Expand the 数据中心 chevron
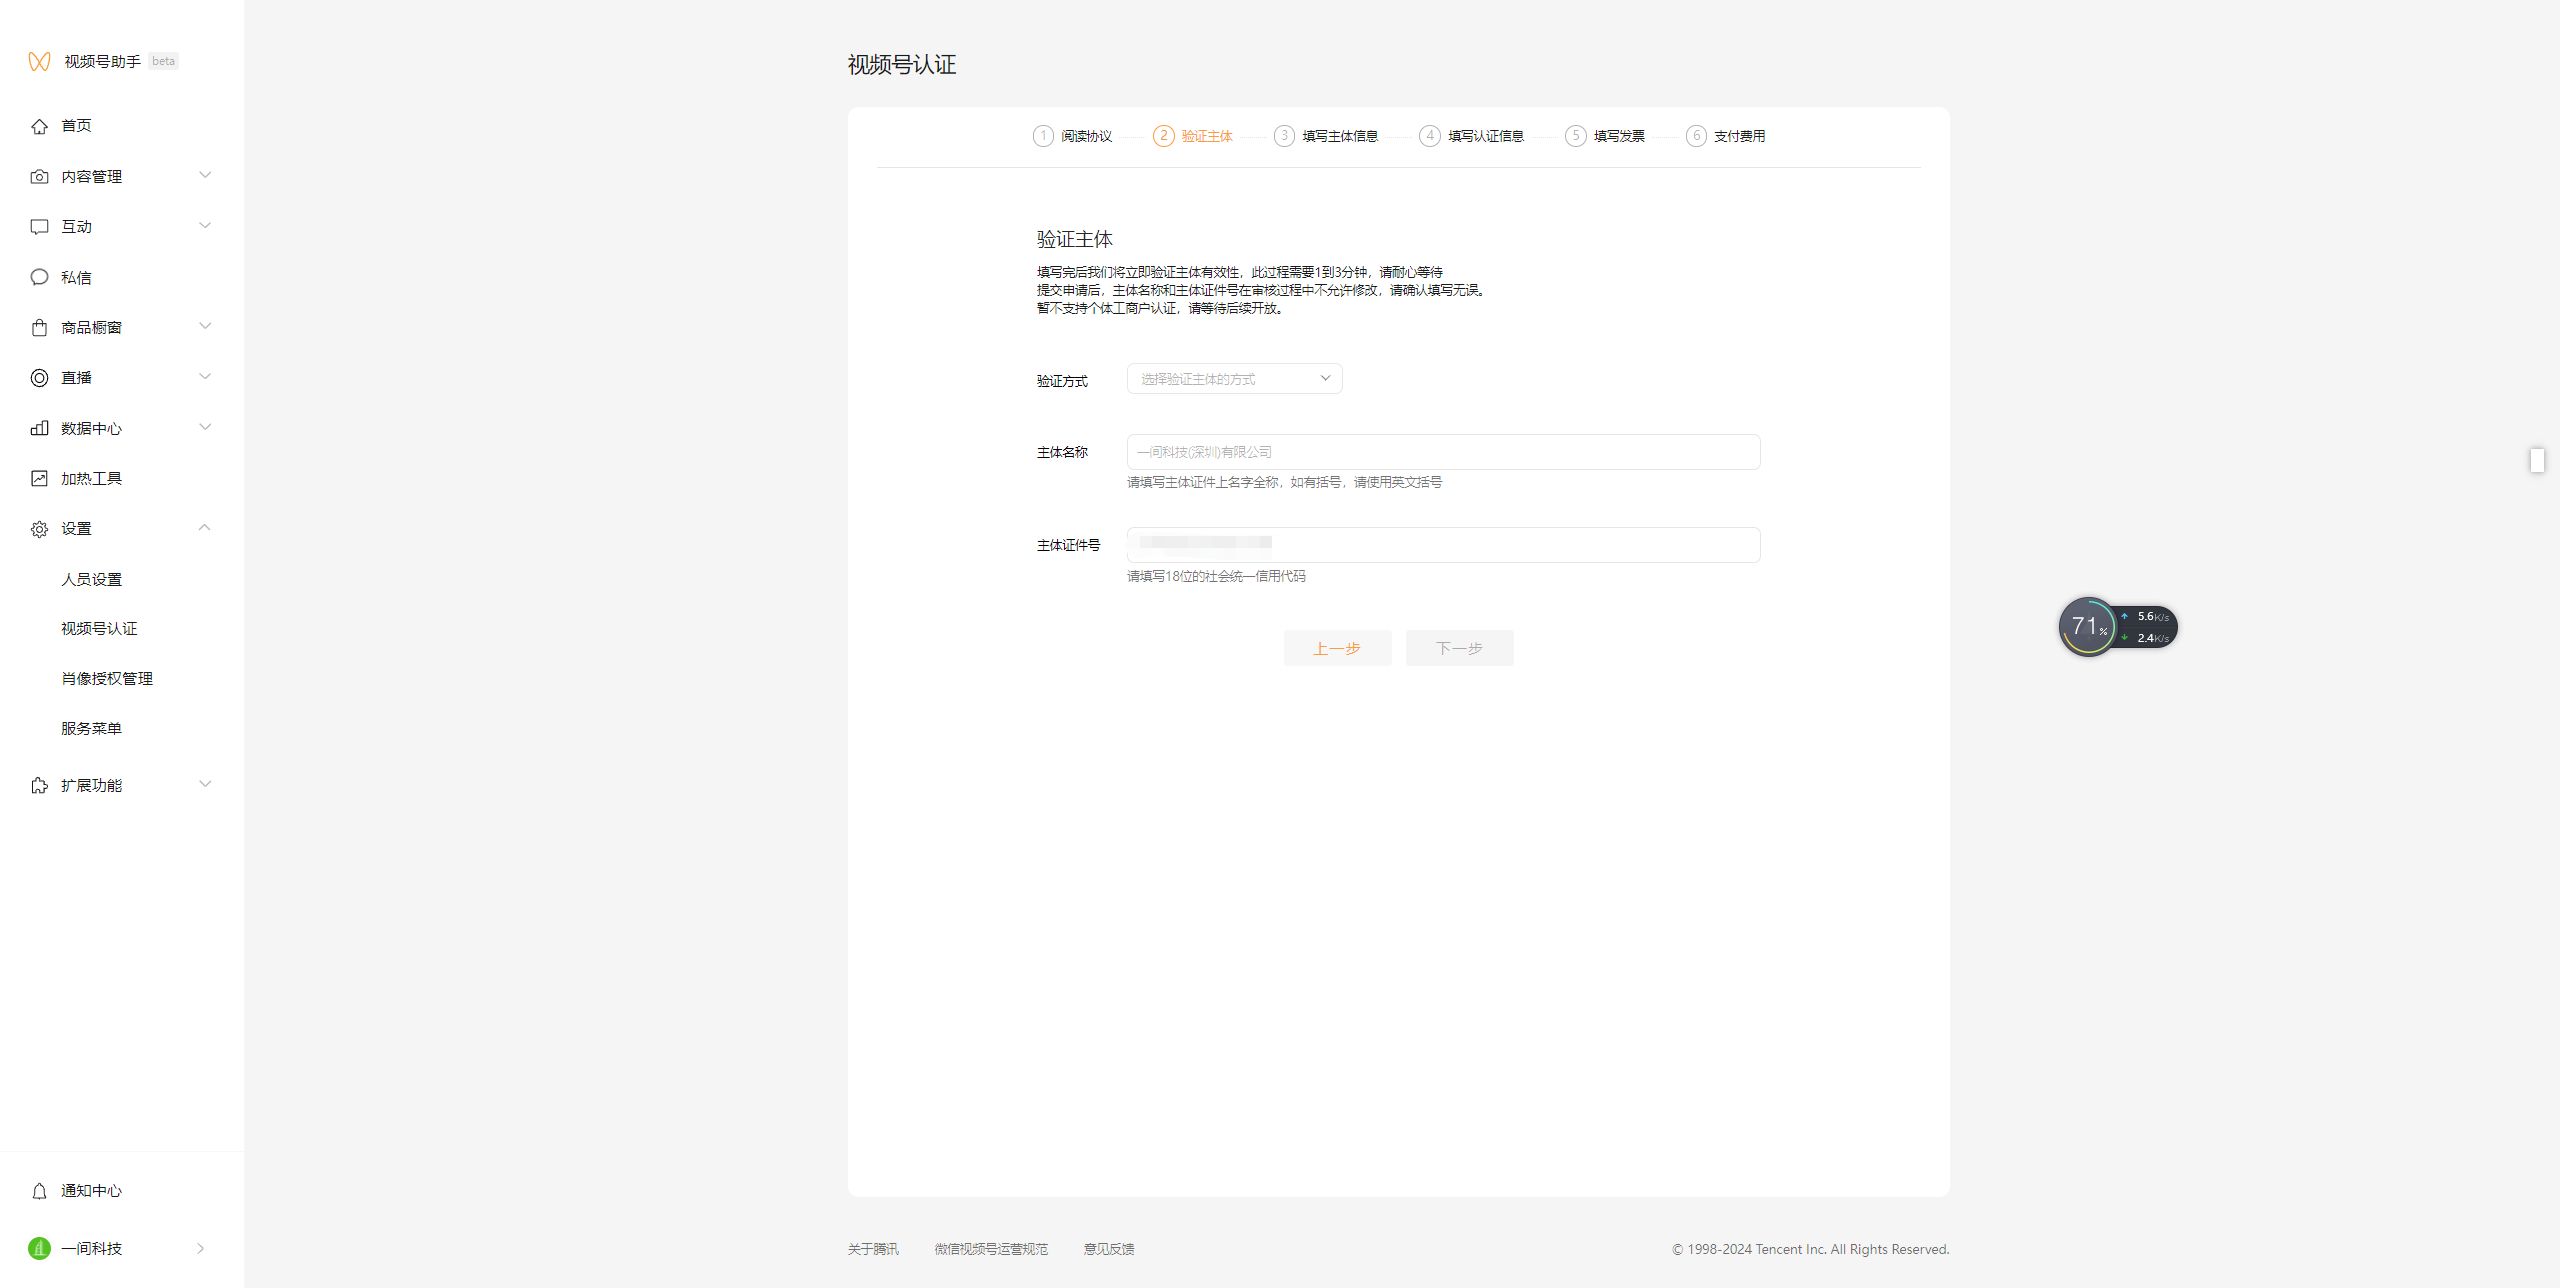Screen dimensions: 2560x1288 point(205,427)
